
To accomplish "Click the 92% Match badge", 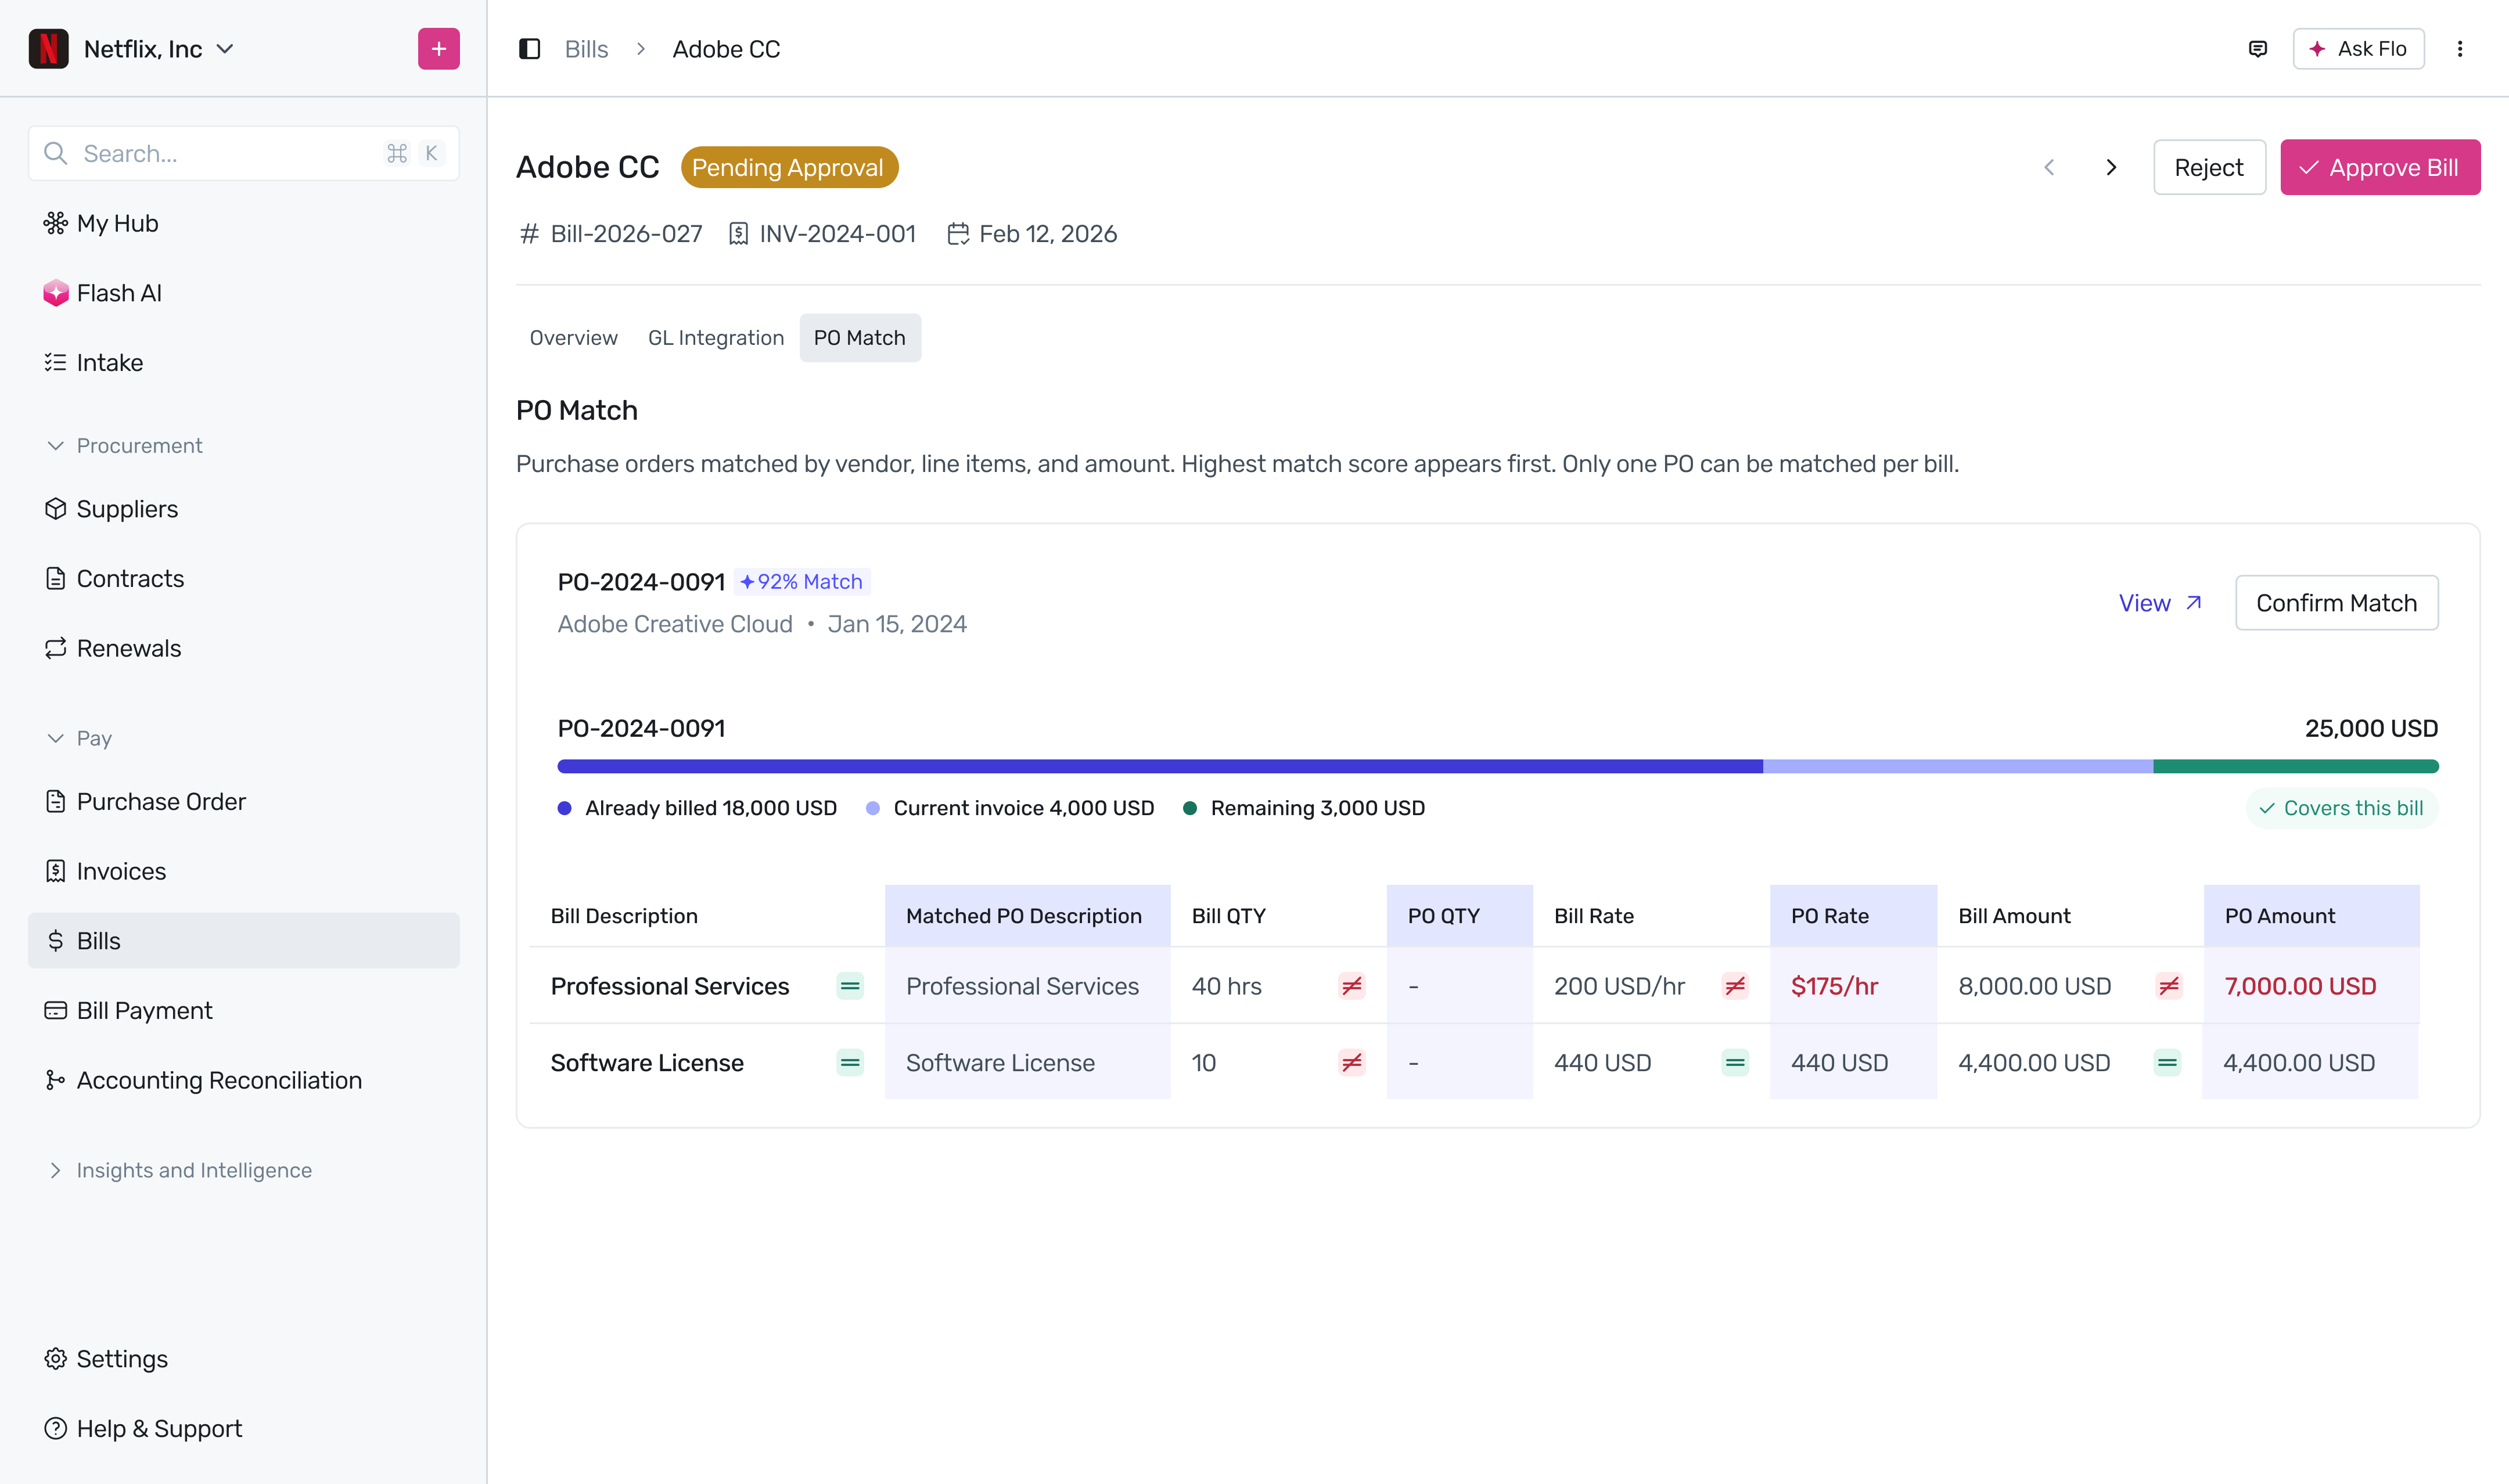I will click(x=801, y=582).
